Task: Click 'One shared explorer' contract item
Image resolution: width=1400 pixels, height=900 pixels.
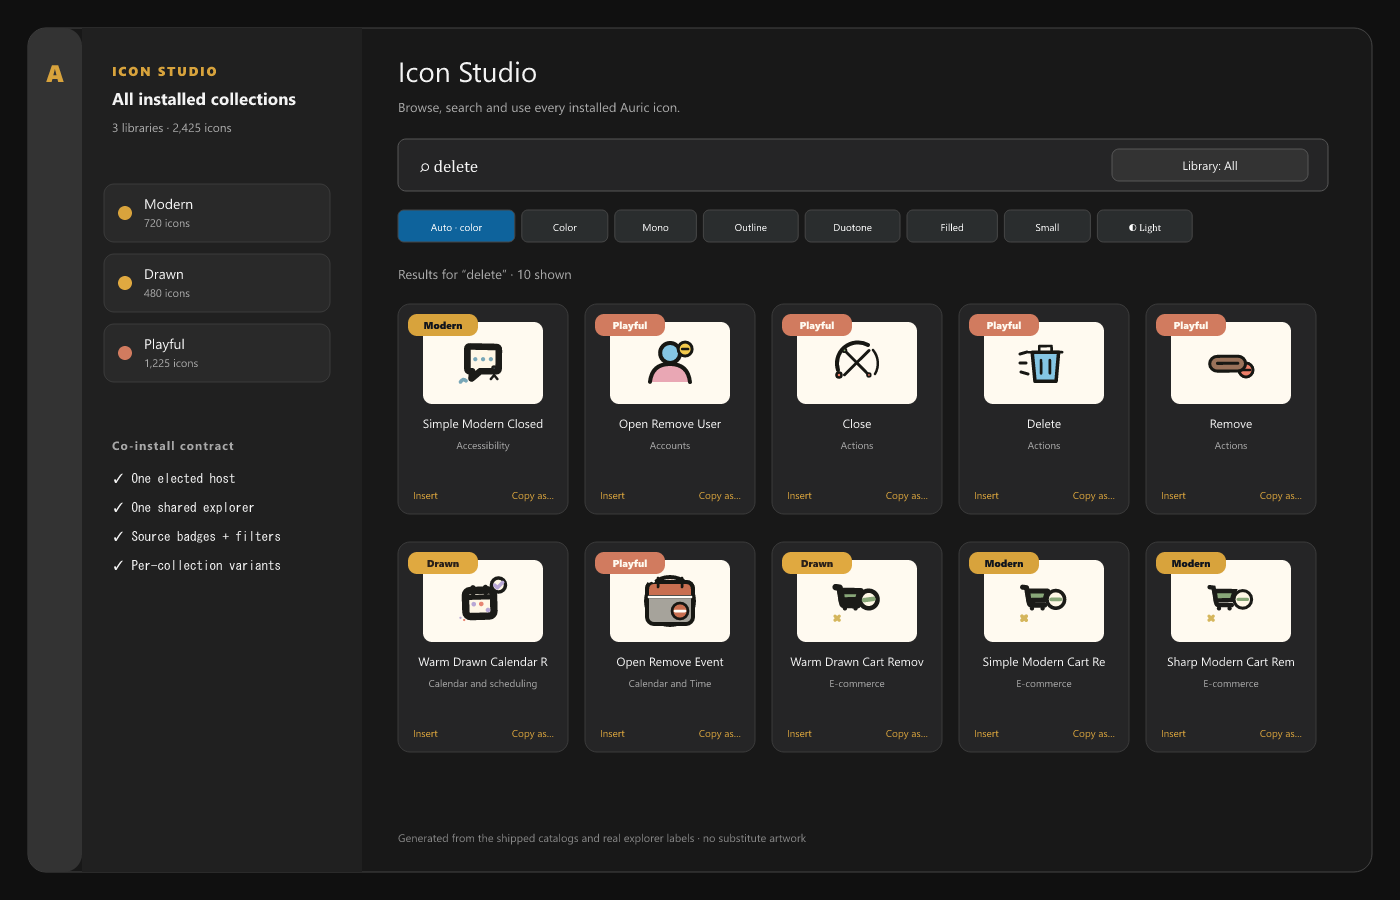Action: point(183,508)
